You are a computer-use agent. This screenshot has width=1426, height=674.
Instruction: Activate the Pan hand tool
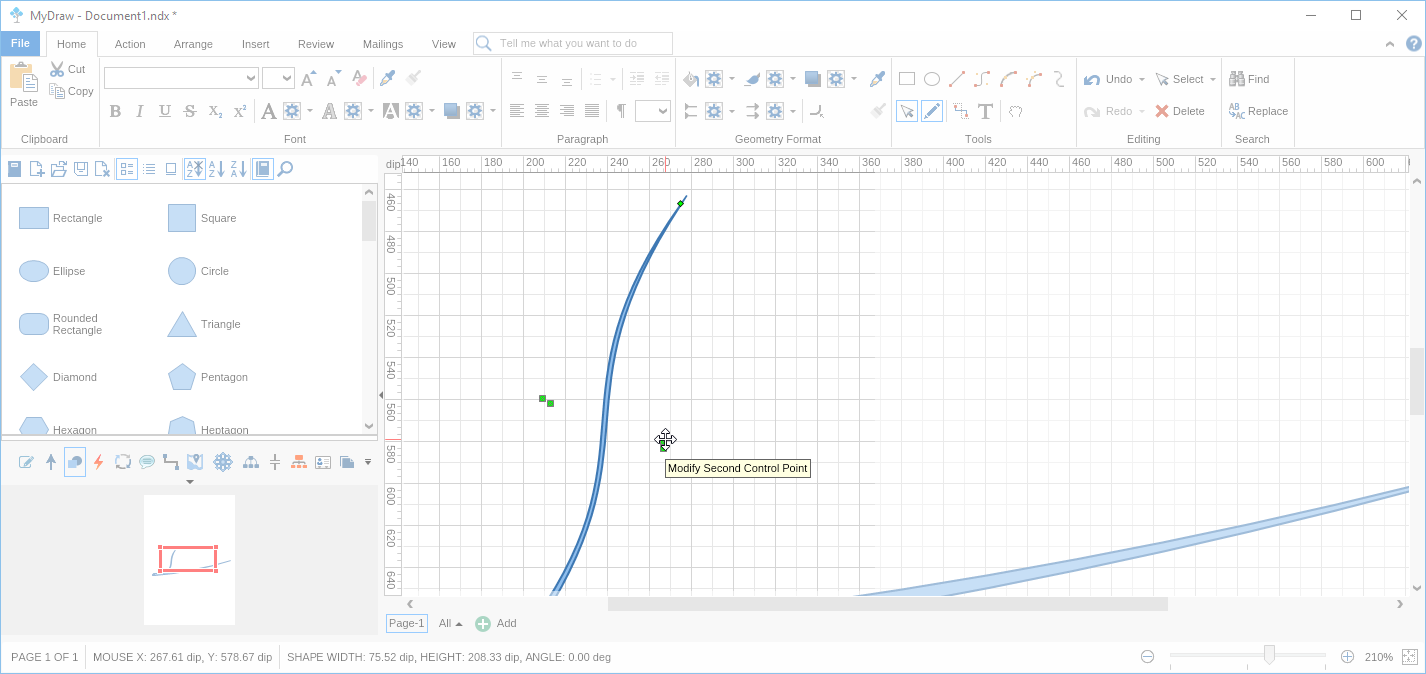click(1015, 111)
